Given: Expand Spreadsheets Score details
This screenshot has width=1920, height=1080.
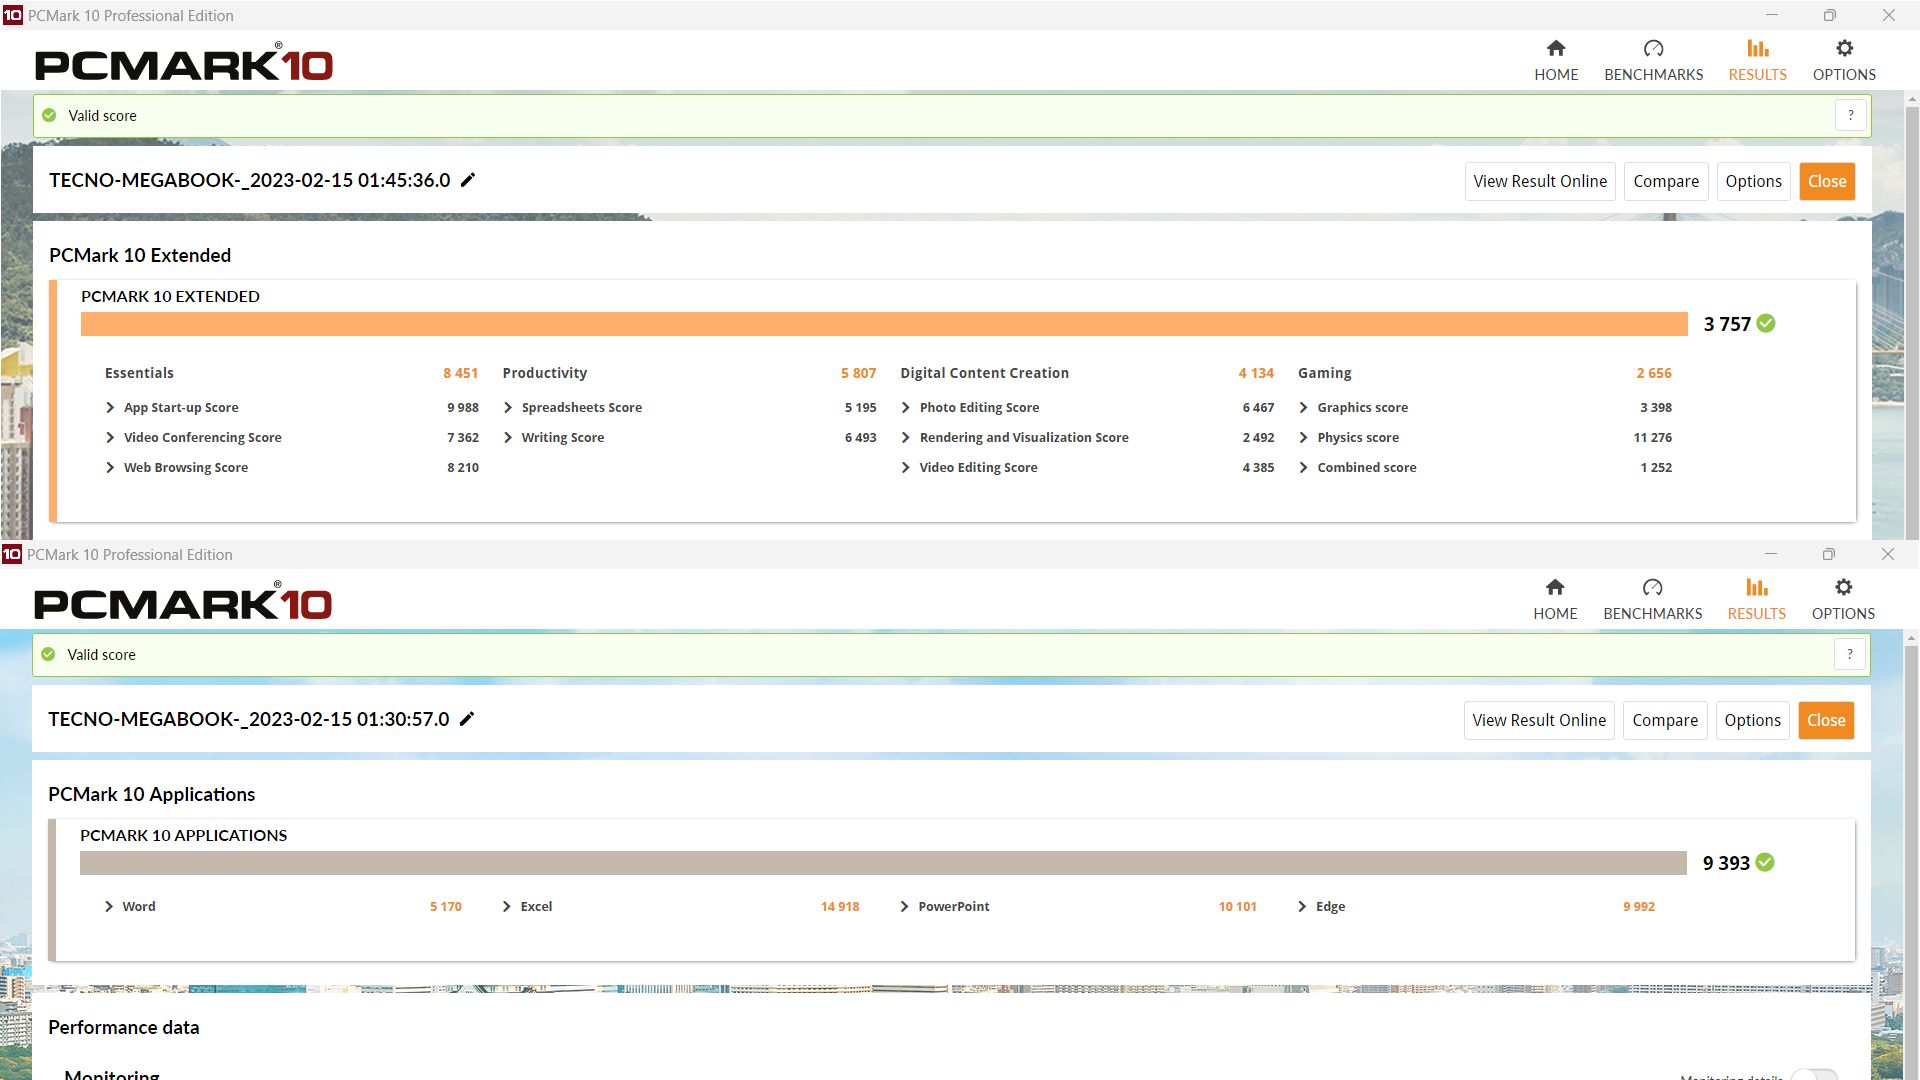Looking at the screenshot, I should pyautogui.click(x=508, y=407).
